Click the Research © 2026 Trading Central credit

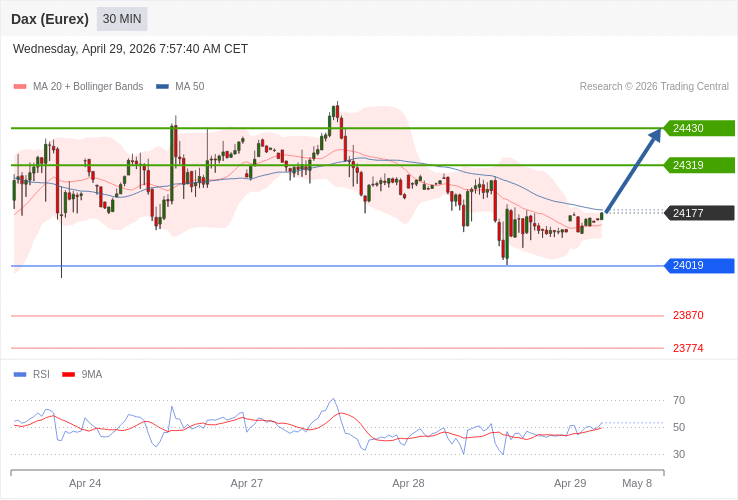[x=654, y=87]
